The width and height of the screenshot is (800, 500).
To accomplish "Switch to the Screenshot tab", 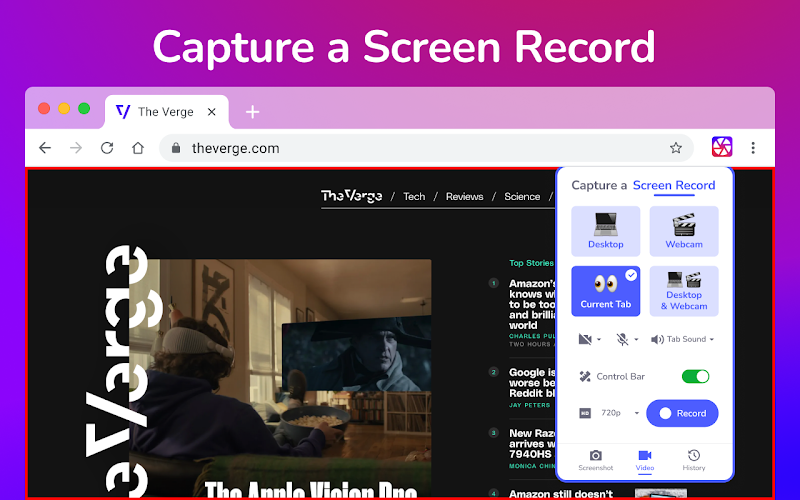I will coord(595,460).
